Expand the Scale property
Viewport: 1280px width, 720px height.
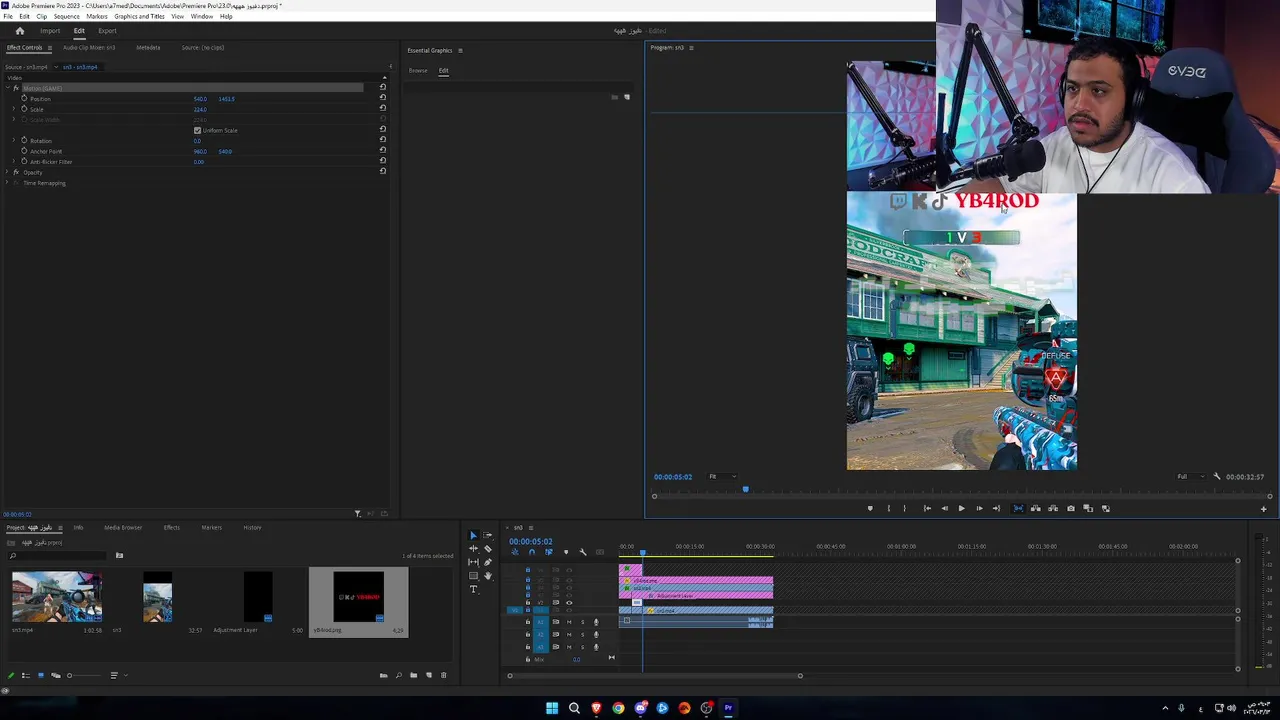click(13, 109)
